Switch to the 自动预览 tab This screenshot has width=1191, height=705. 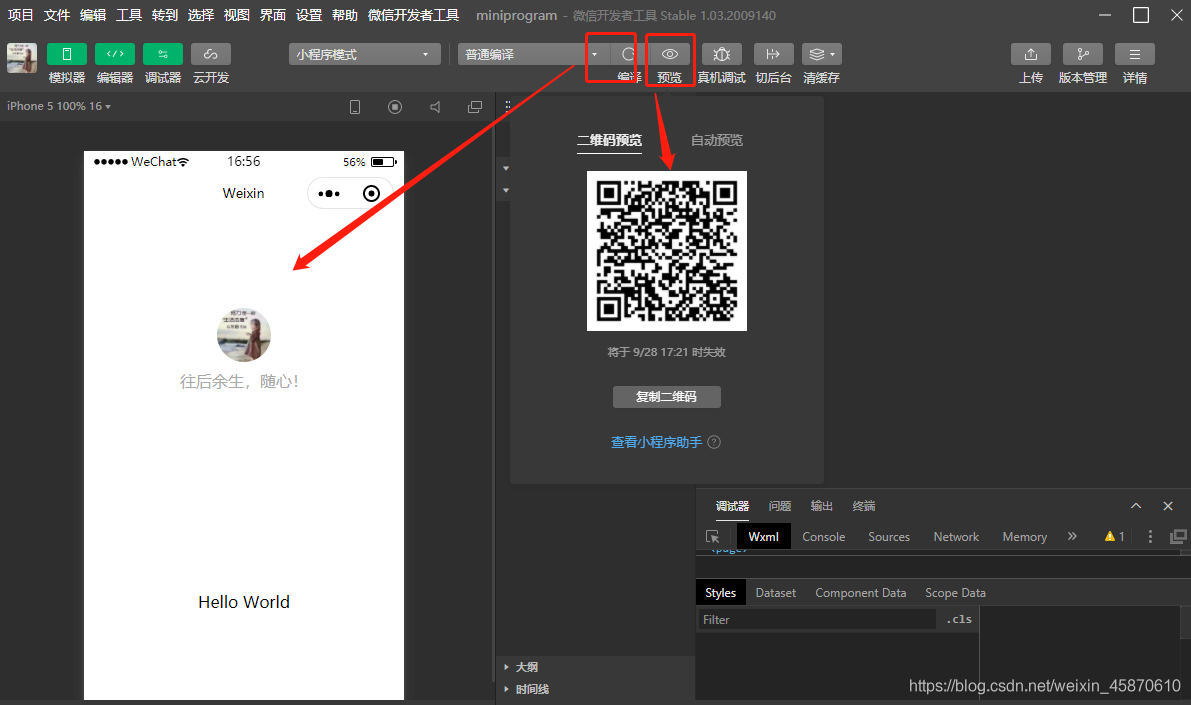[x=717, y=141]
